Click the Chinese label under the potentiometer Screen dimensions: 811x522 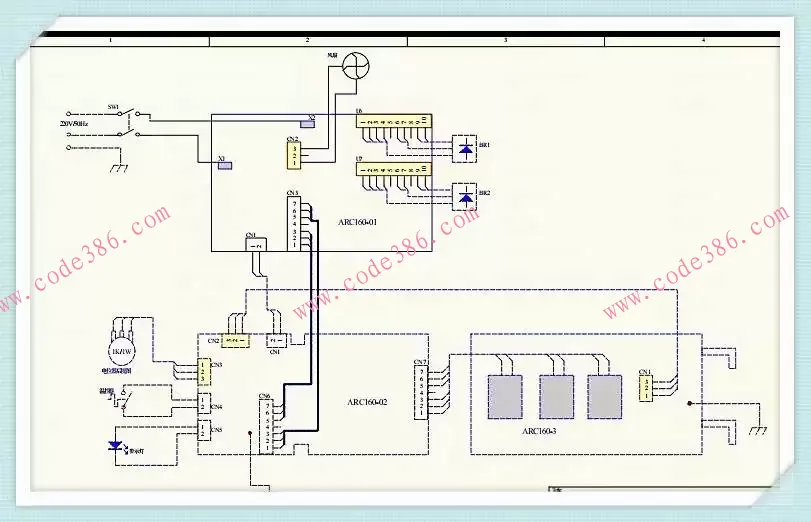click(x=117, y=371)
